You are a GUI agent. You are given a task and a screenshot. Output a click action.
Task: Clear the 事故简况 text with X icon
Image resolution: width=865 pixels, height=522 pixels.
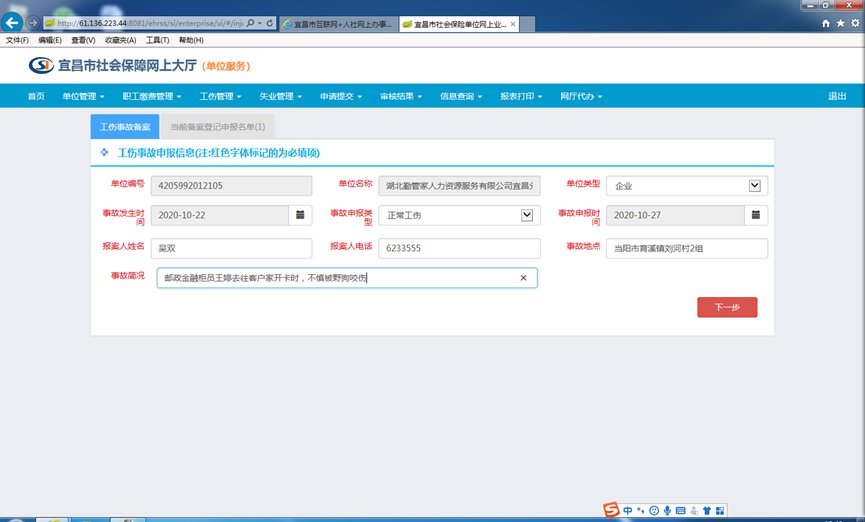523,278
